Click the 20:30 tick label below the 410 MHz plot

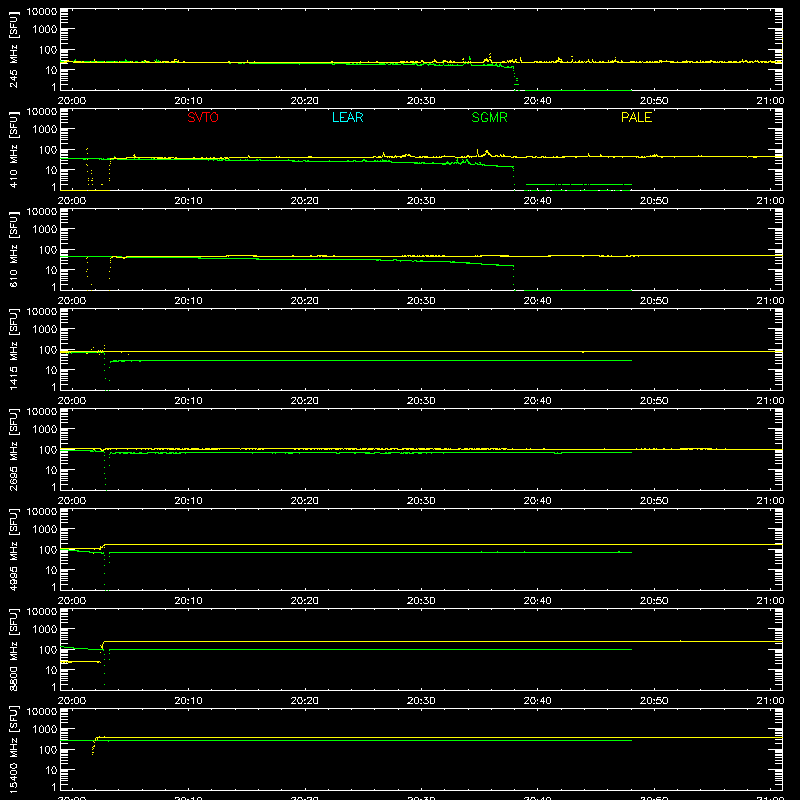tap(421, 201)
